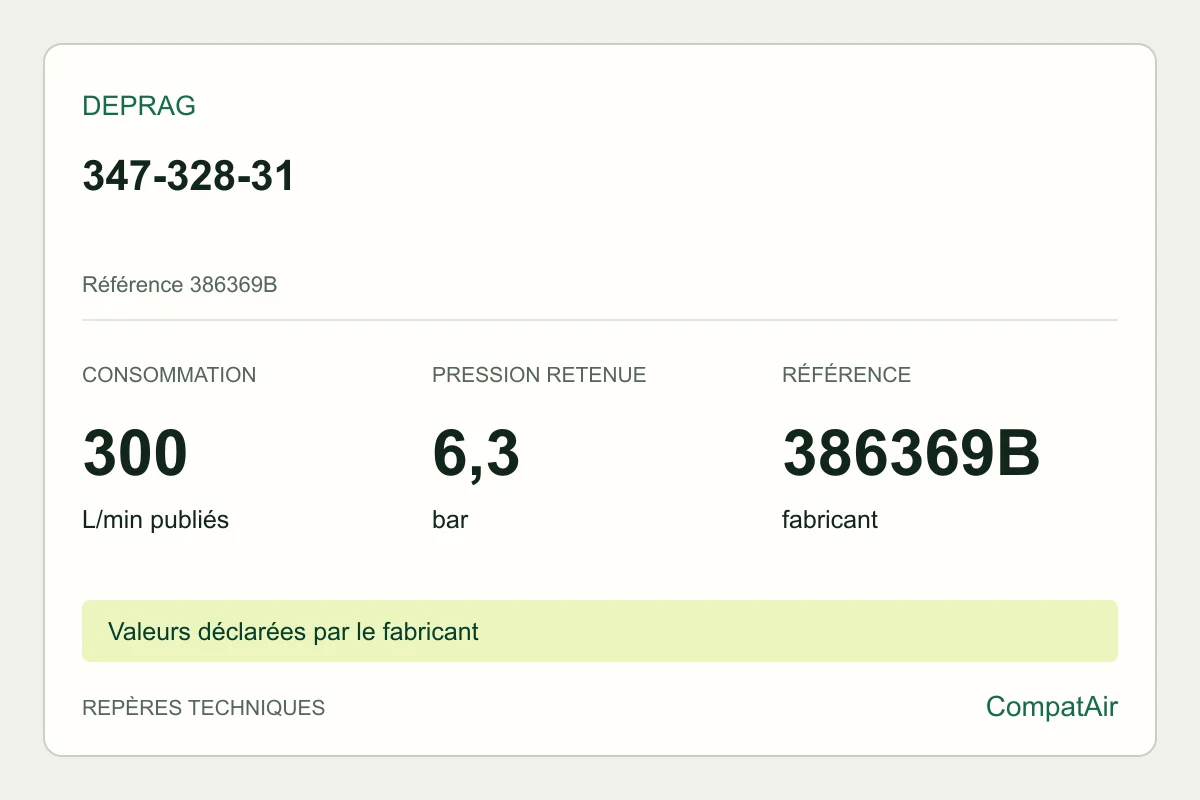Select the 300 consumption value
This screenshot has width=1200, height=800.
coord(135,453)
